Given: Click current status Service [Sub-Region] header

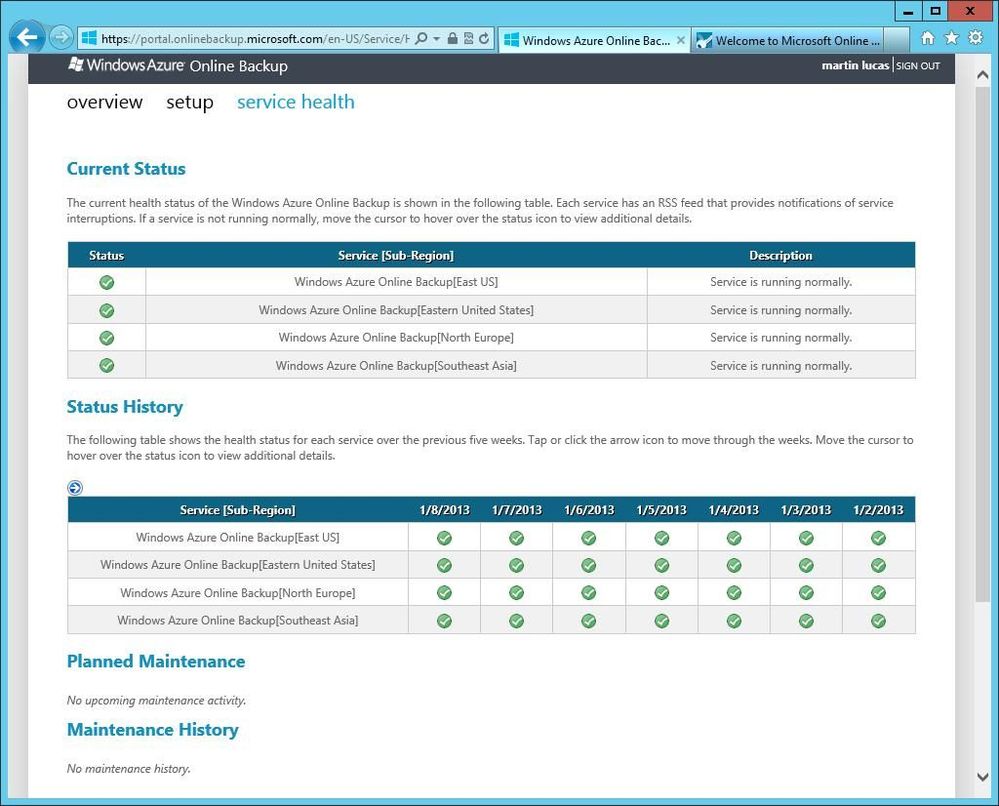Looking at the screenshot, I should point(396,255).
